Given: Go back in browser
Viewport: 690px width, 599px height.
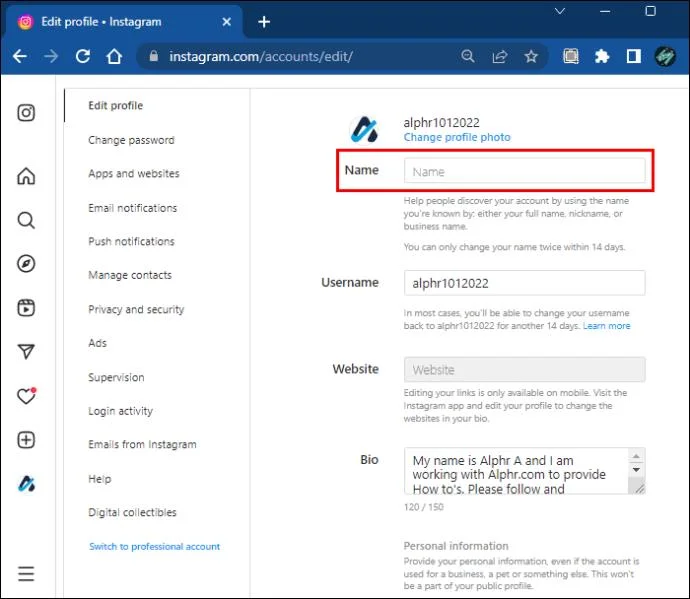Looking at the screenshot, I should 19,56.
